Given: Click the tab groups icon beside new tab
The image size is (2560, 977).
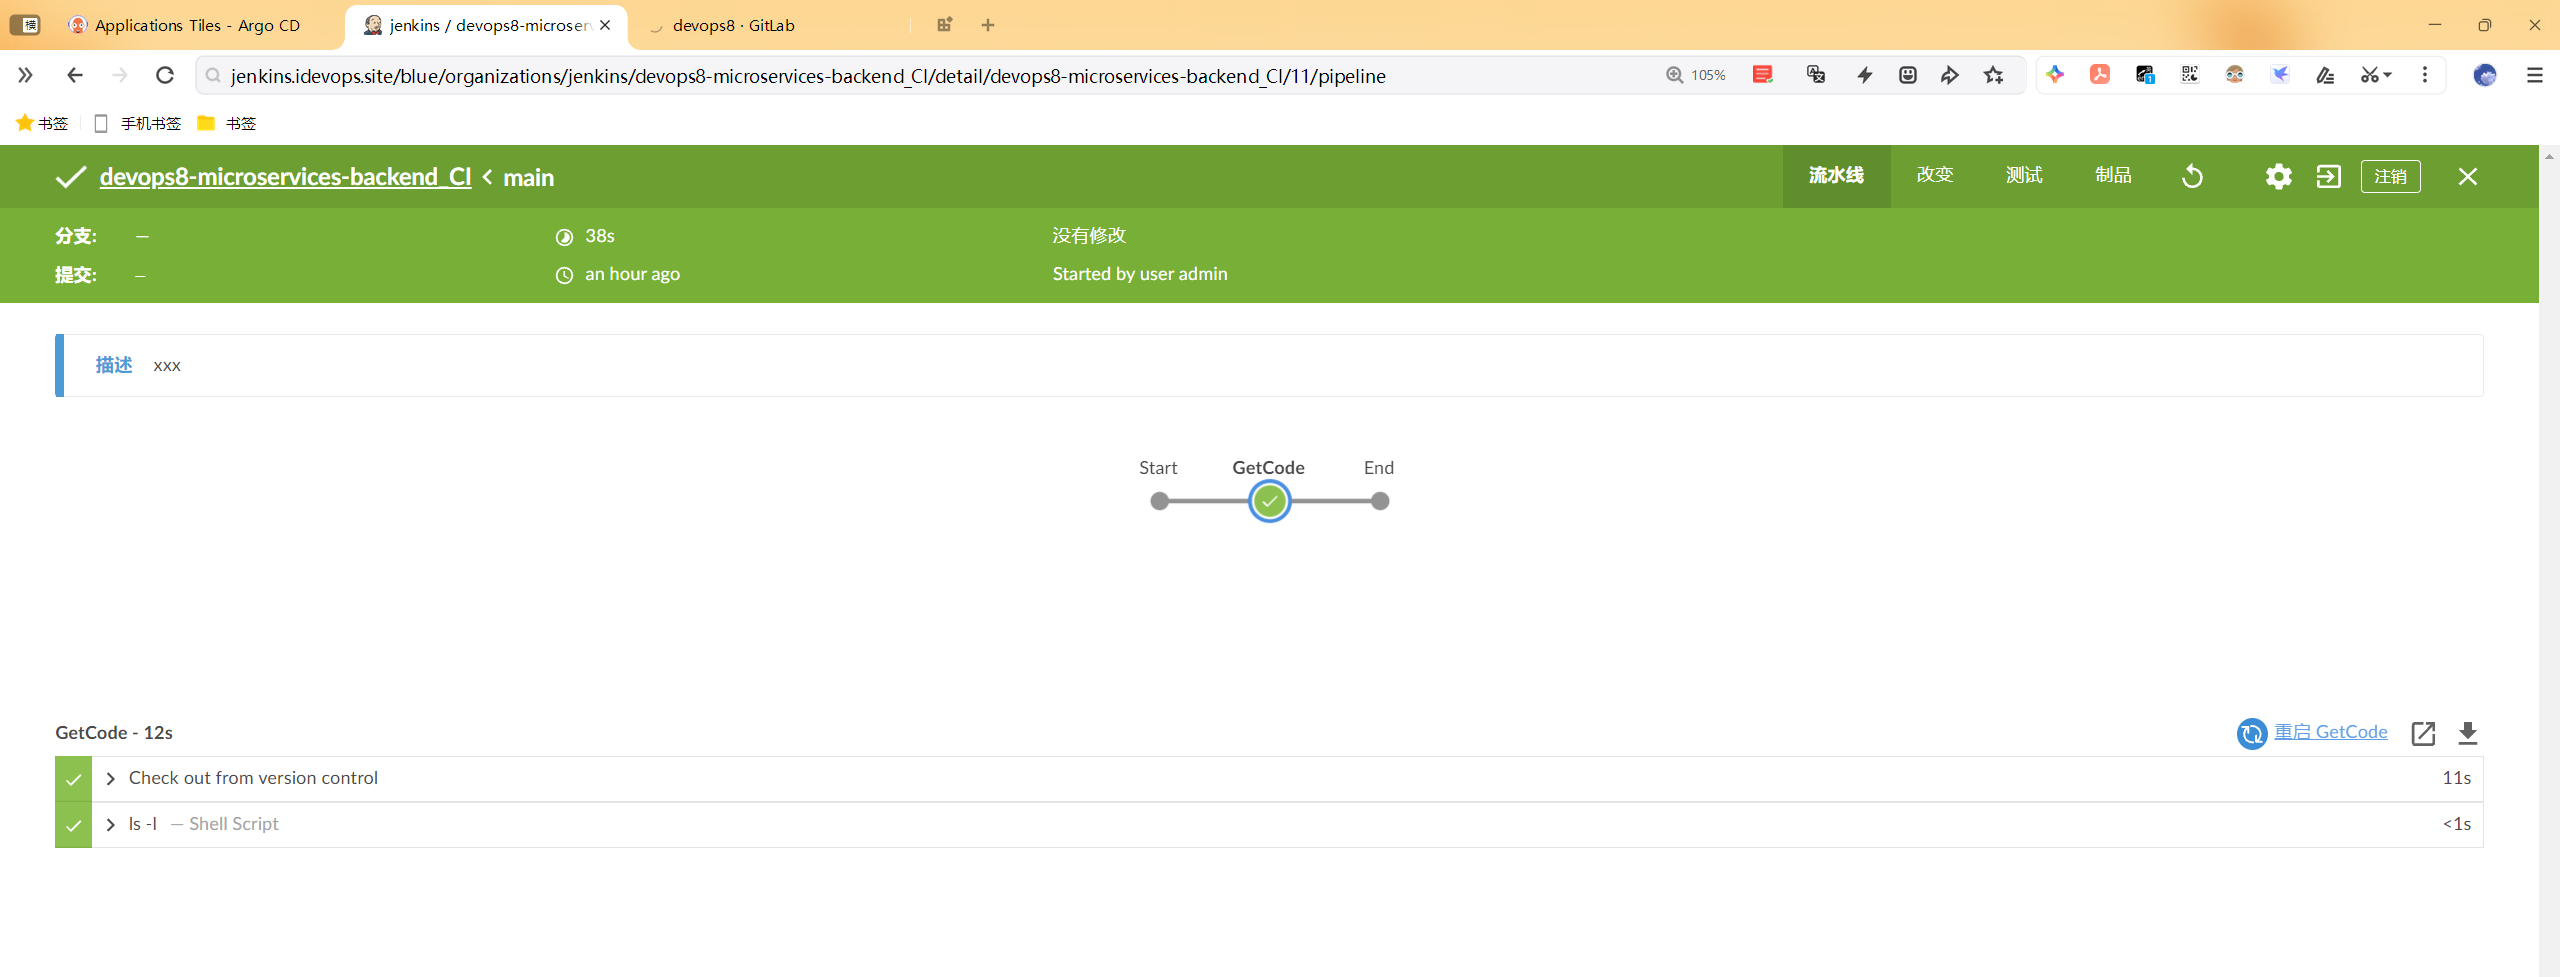Looking at the screenshot, I should (x=944, y=25).
